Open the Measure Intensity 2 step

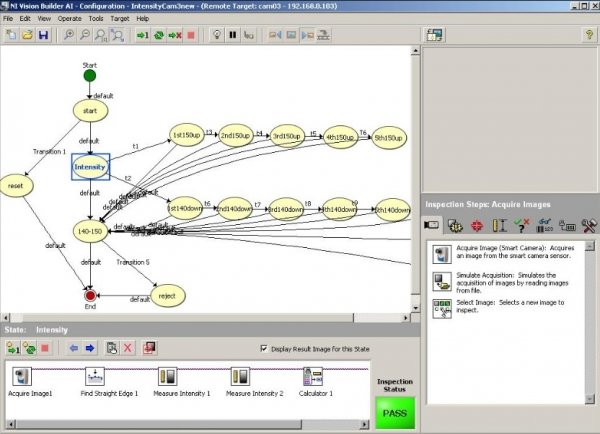click(241, 377)
